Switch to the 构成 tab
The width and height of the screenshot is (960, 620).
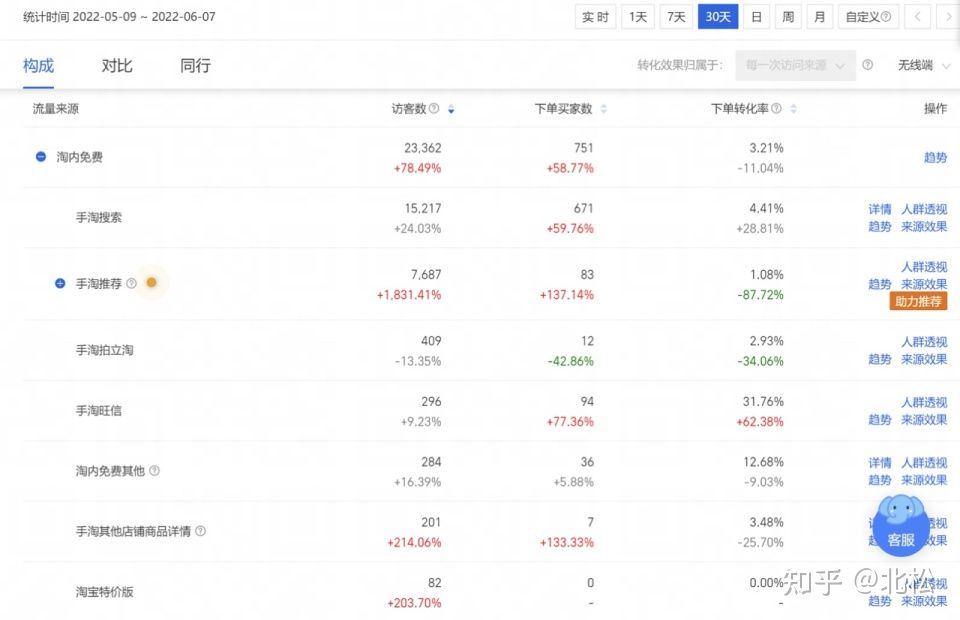pos(39,65)
